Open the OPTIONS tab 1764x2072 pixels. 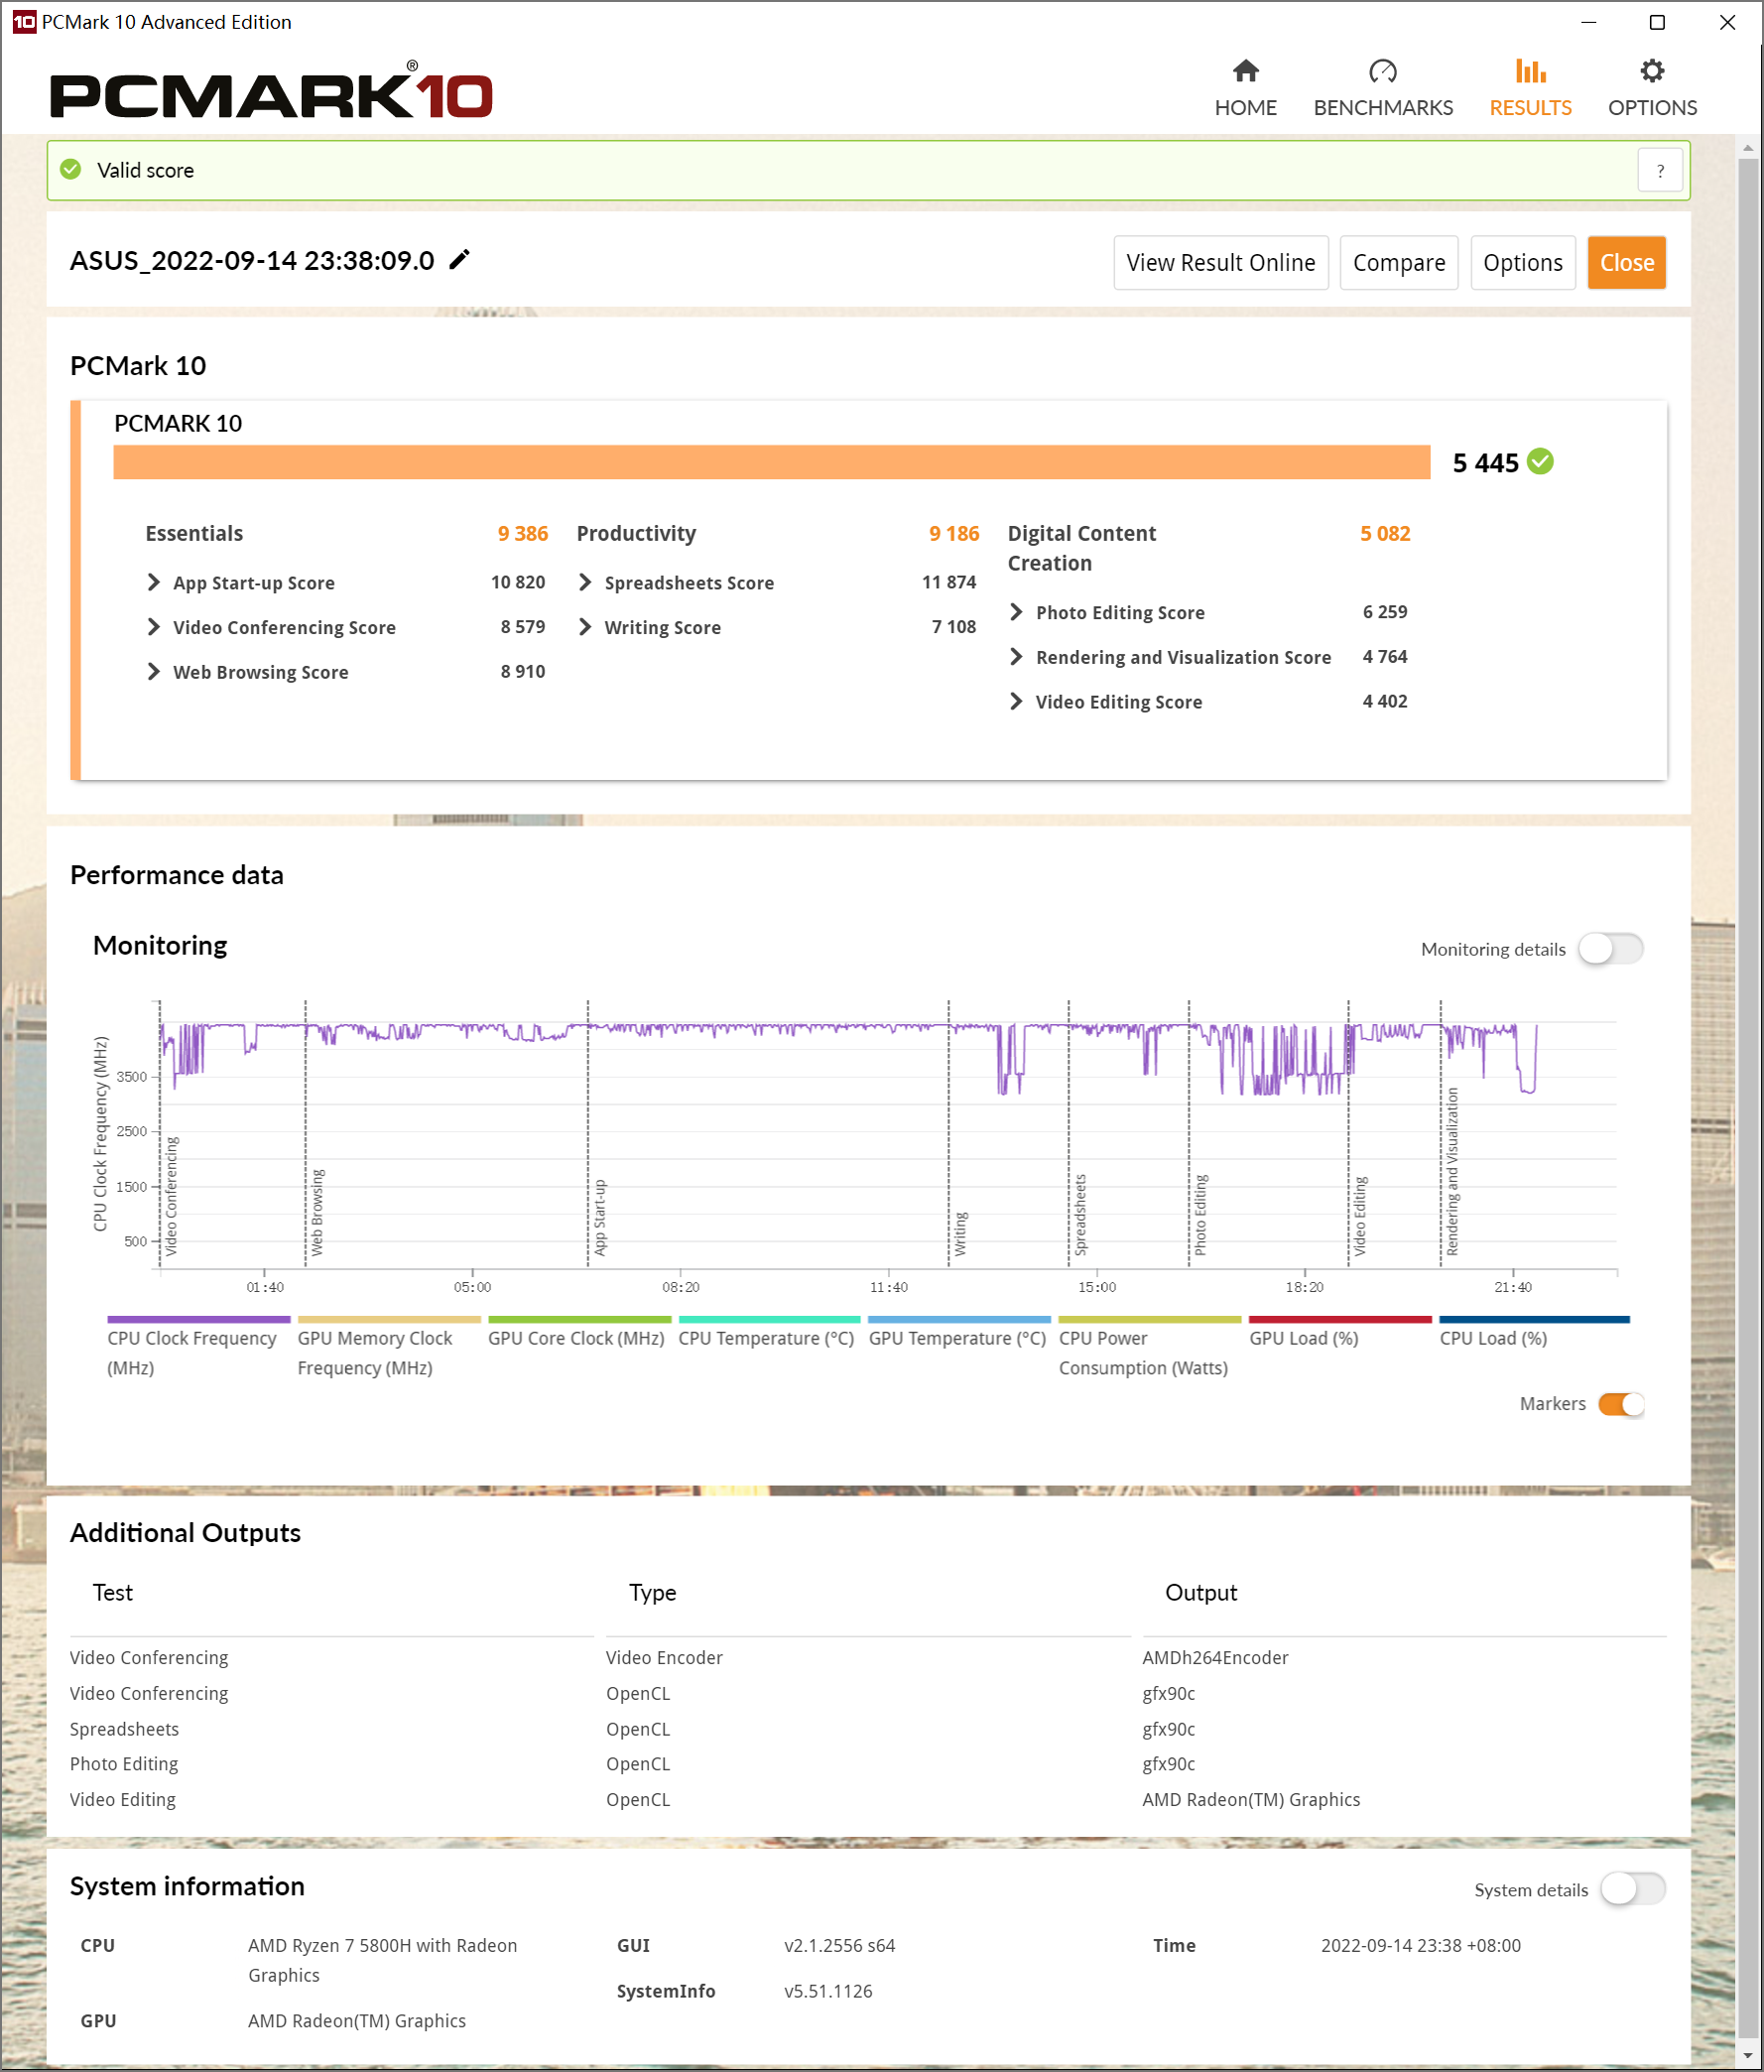click(1652, 88)
